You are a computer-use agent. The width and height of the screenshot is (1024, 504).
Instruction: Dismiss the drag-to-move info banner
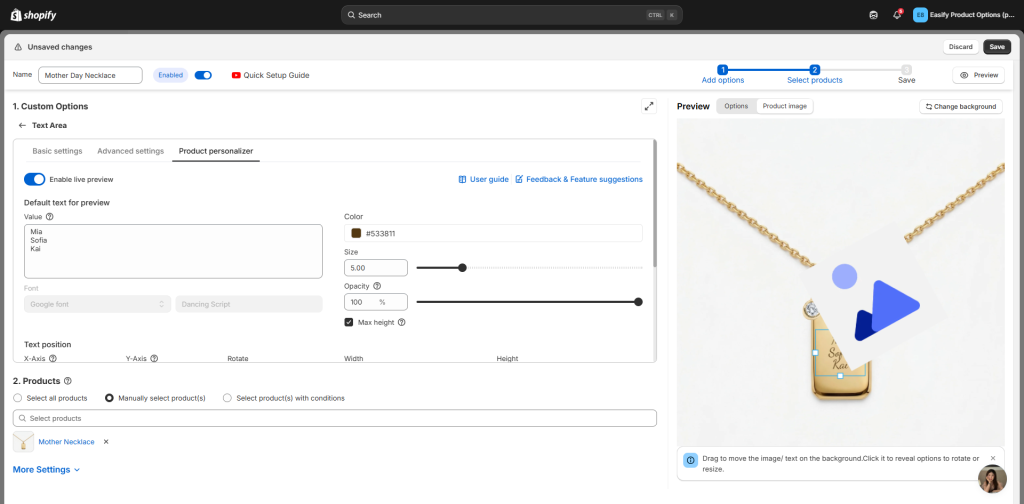click(x=992, y=458)
